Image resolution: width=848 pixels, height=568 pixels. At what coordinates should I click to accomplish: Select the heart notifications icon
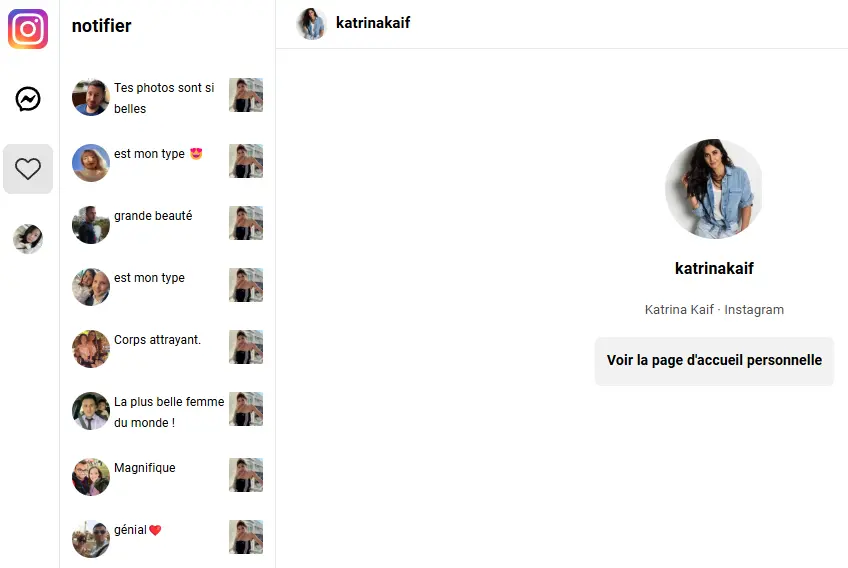(28, 169)
